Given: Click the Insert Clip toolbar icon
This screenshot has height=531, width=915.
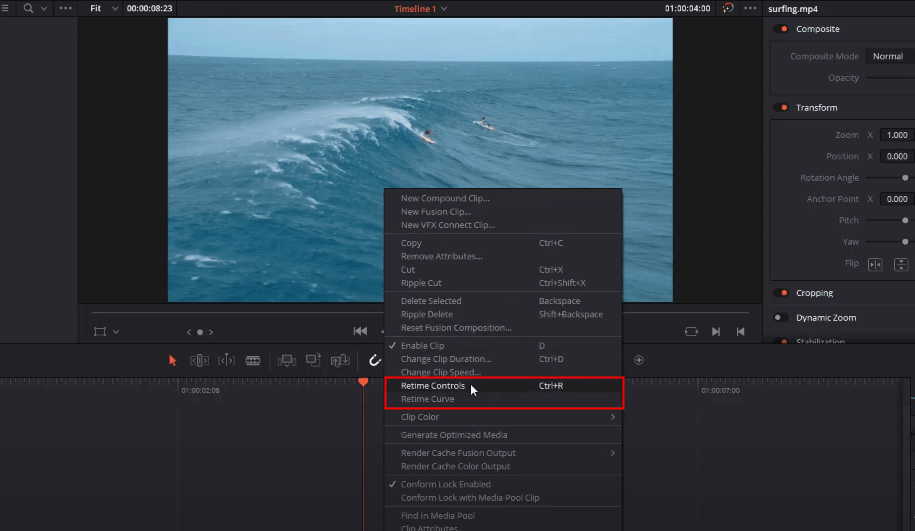Looking at the screenshot, I should (287, 361).
